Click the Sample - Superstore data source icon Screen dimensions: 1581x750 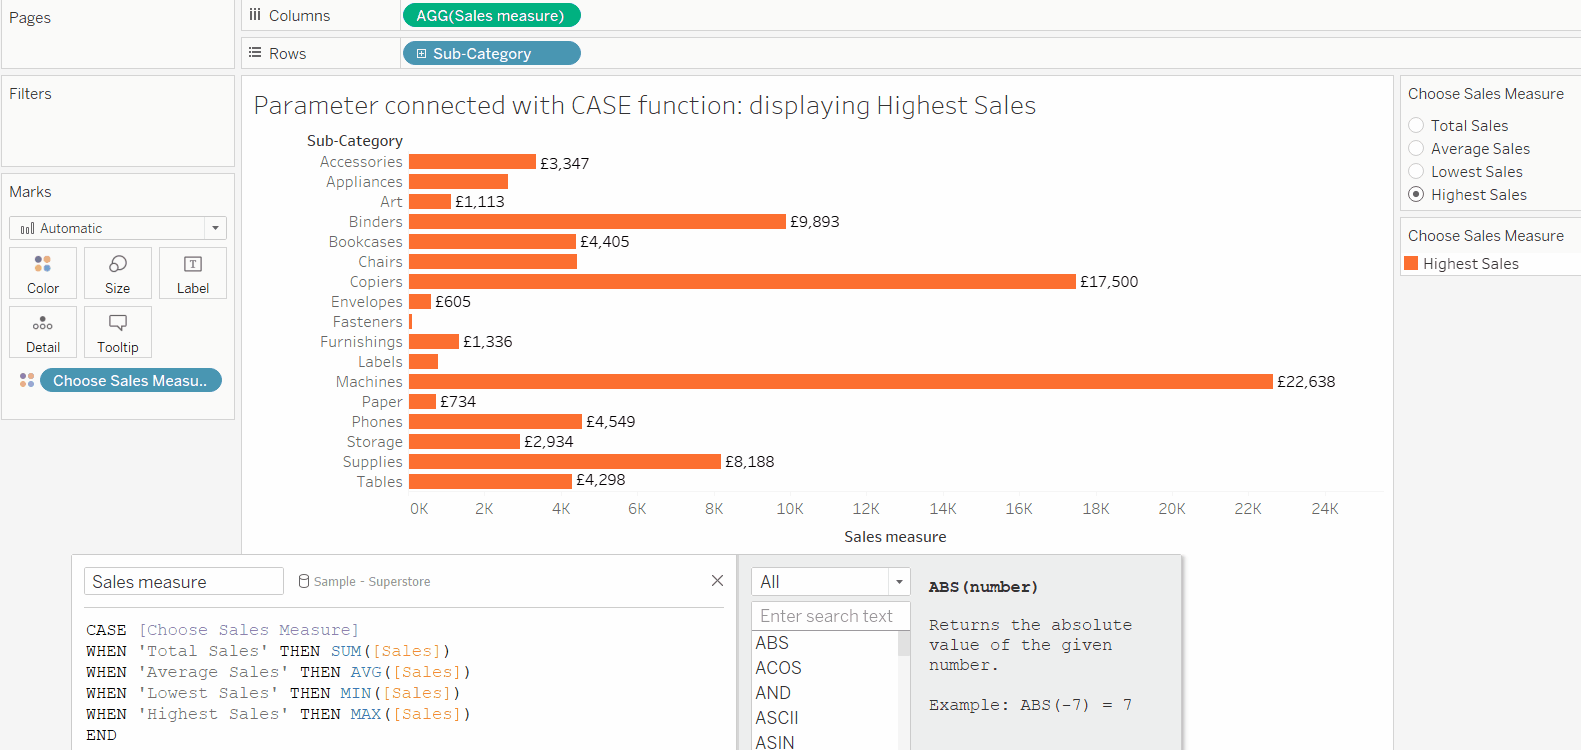coord(304,581)
